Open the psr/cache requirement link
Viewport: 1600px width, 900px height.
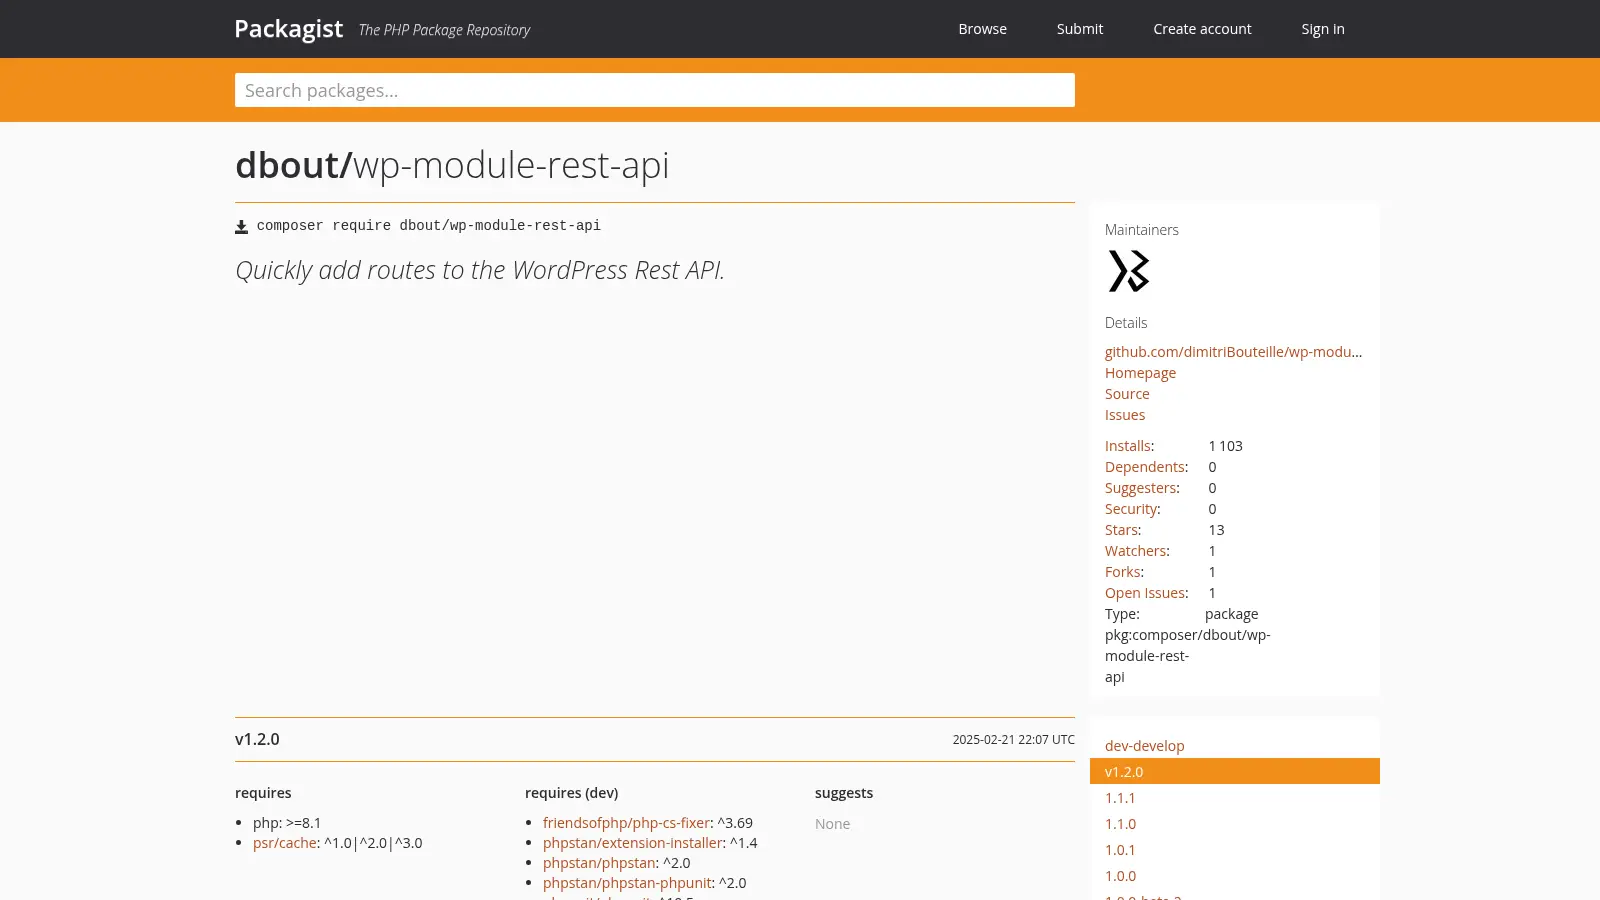click(285, 843)
